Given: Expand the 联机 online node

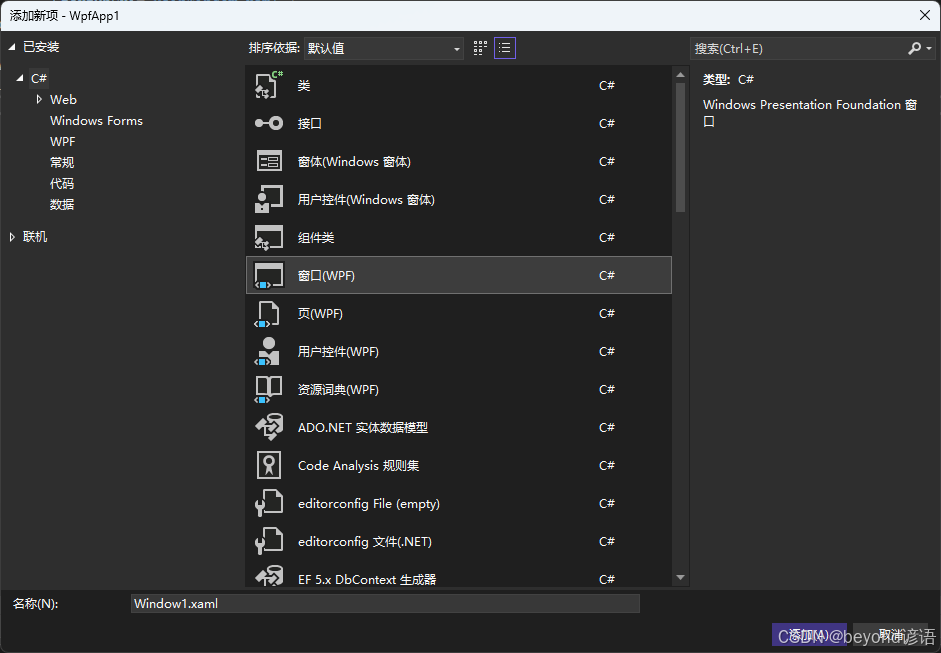Looking at the screenshot, I should (12, 237).
